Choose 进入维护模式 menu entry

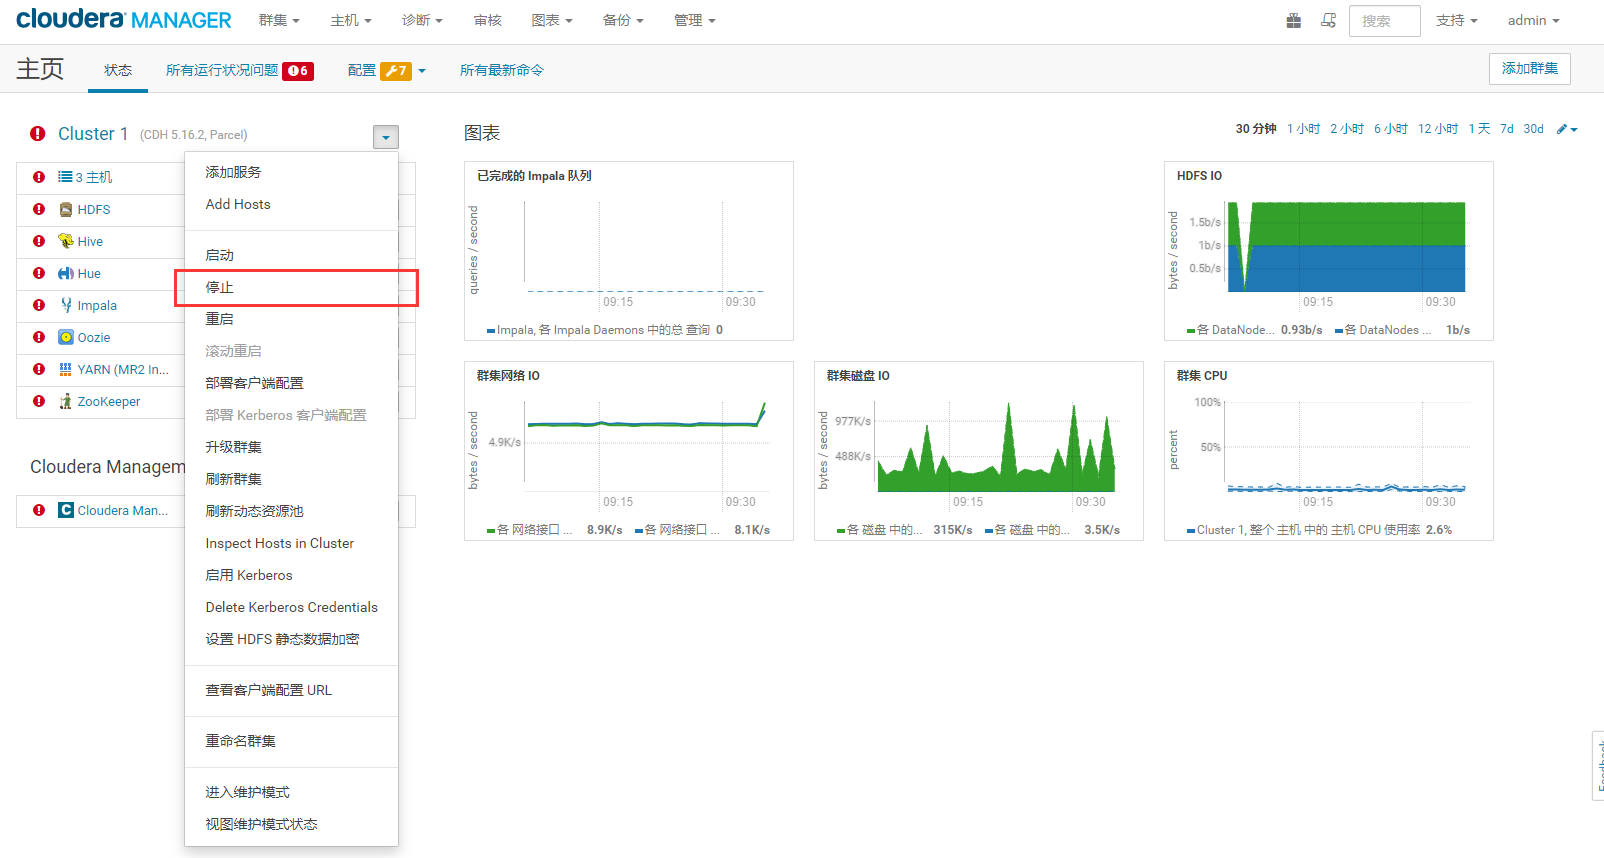coord(292,792)
